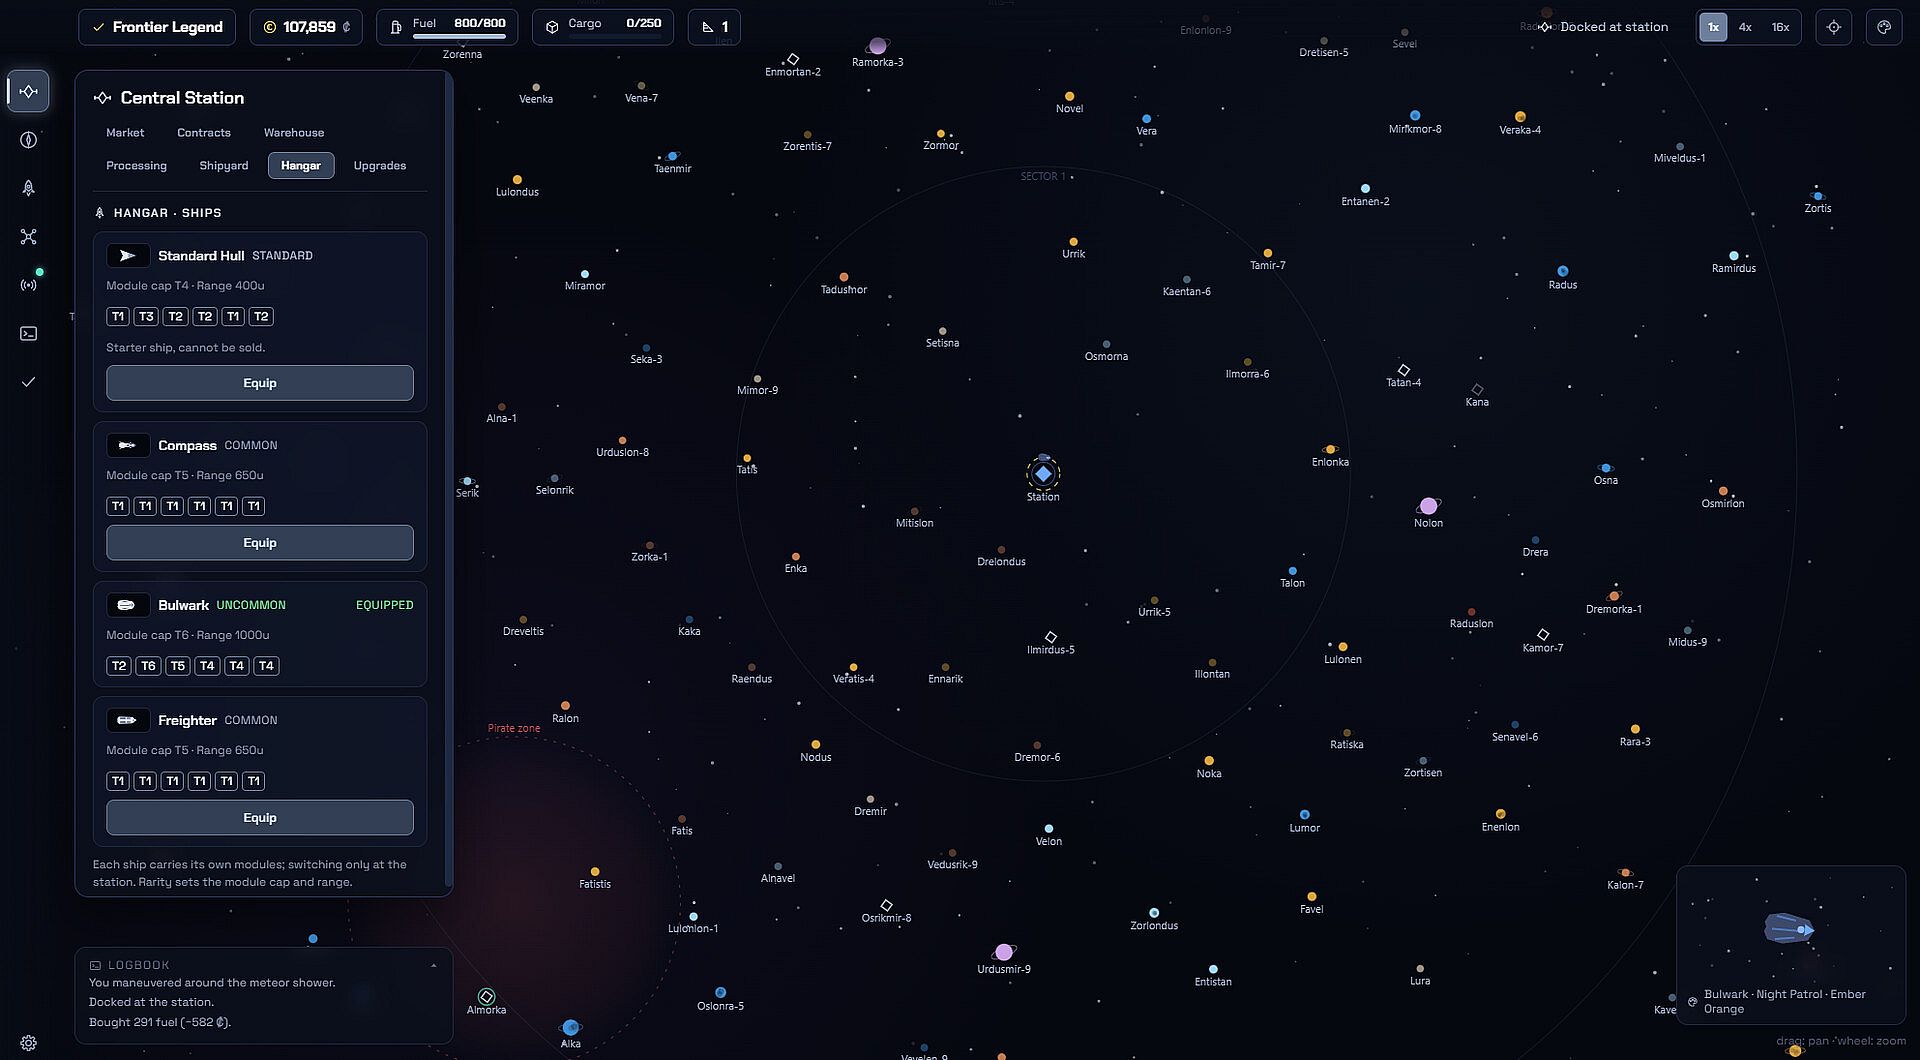The height and width of the screenshot is (1060, 1920).
Task: Open the Station panel in the sidebar
Action: tap(28, 91)
